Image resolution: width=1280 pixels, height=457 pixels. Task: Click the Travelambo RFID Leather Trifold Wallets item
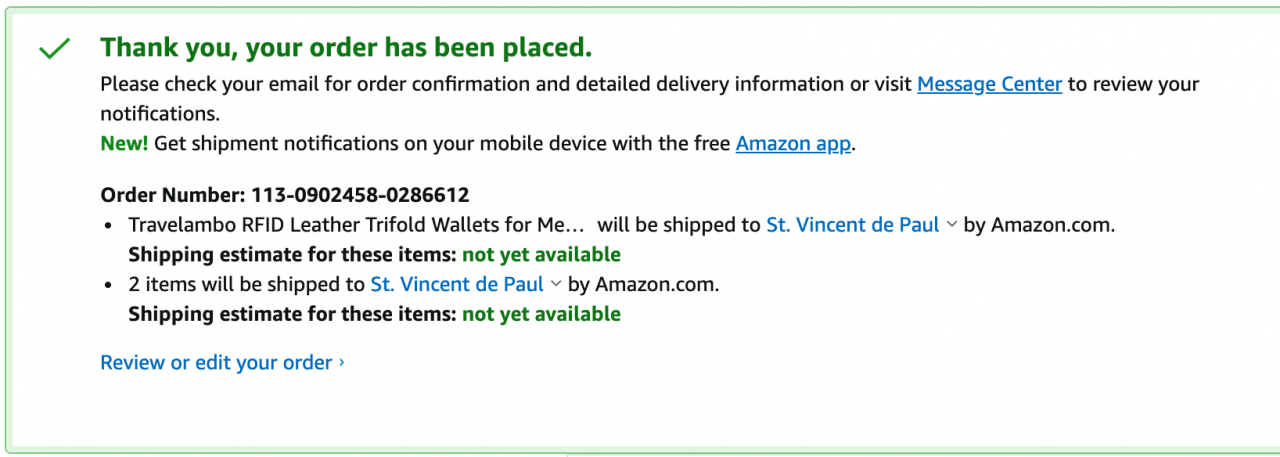(x=355, y=225)
